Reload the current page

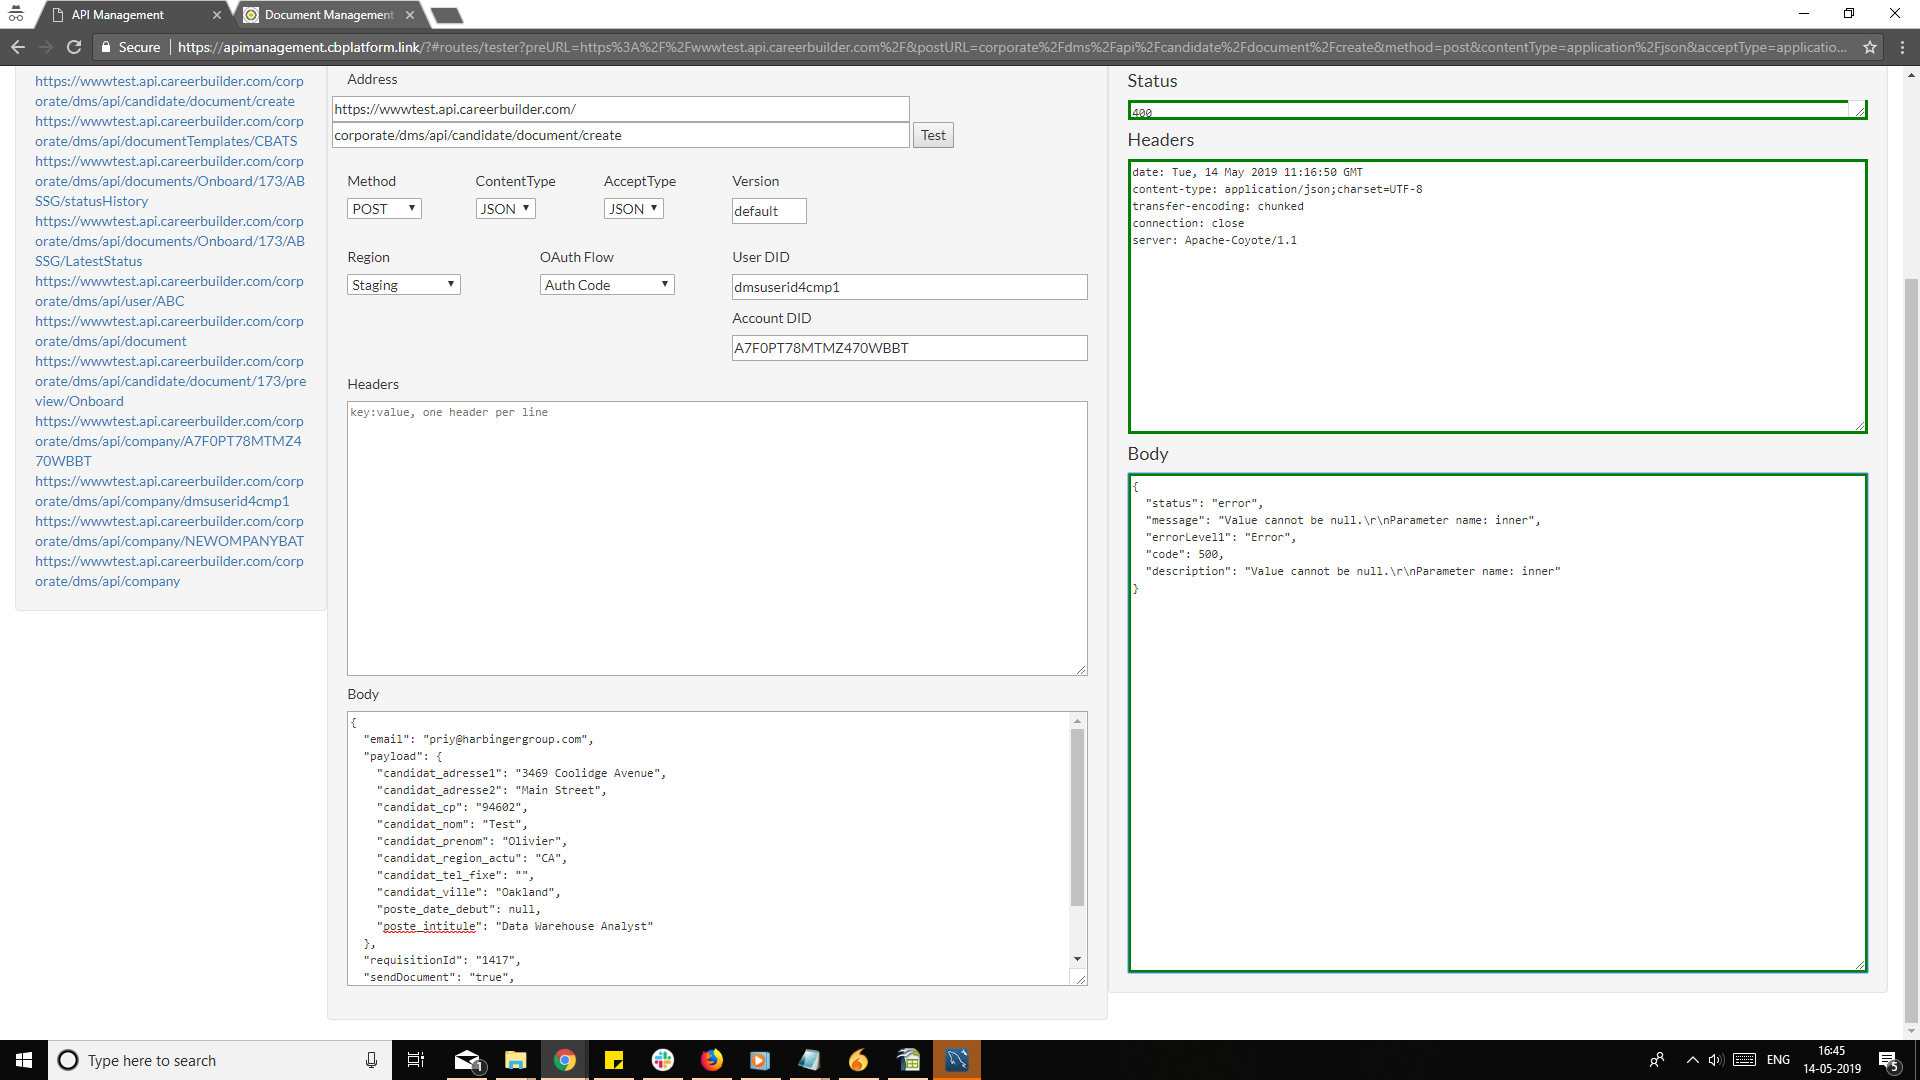coord(74,47)
